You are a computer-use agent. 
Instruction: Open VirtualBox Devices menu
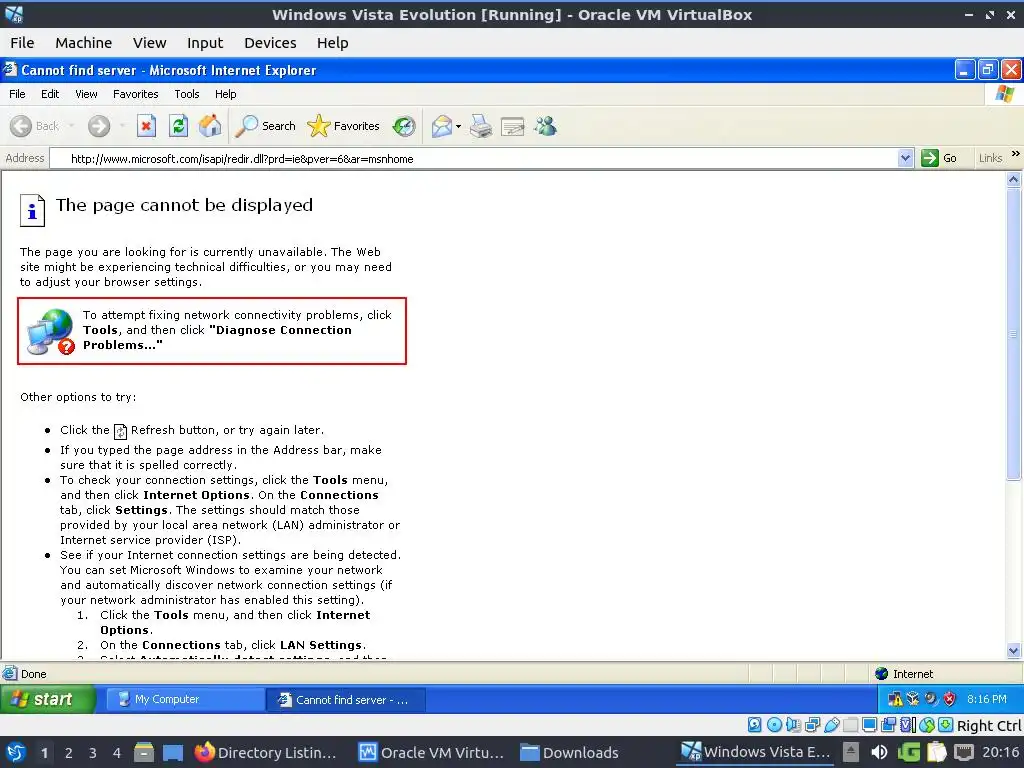click(x=270, y=43)
